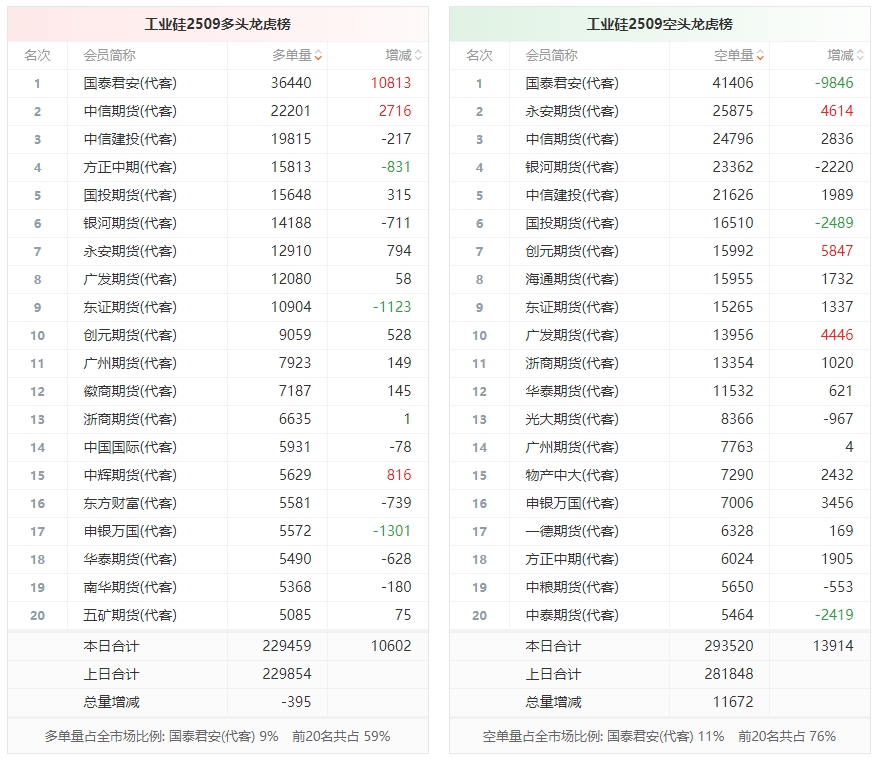Select red change value 4446
The height and width of the screenshot is (759, 880).
(x=837, y=335)
